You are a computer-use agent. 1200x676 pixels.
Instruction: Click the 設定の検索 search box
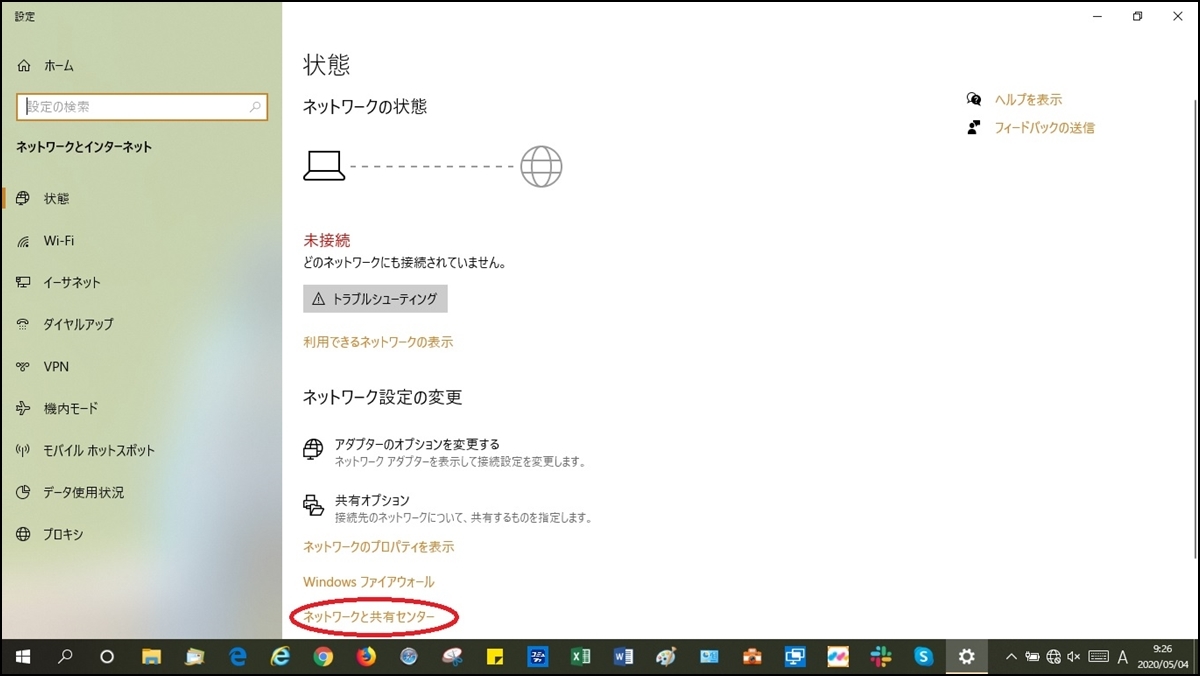(142, 106)
